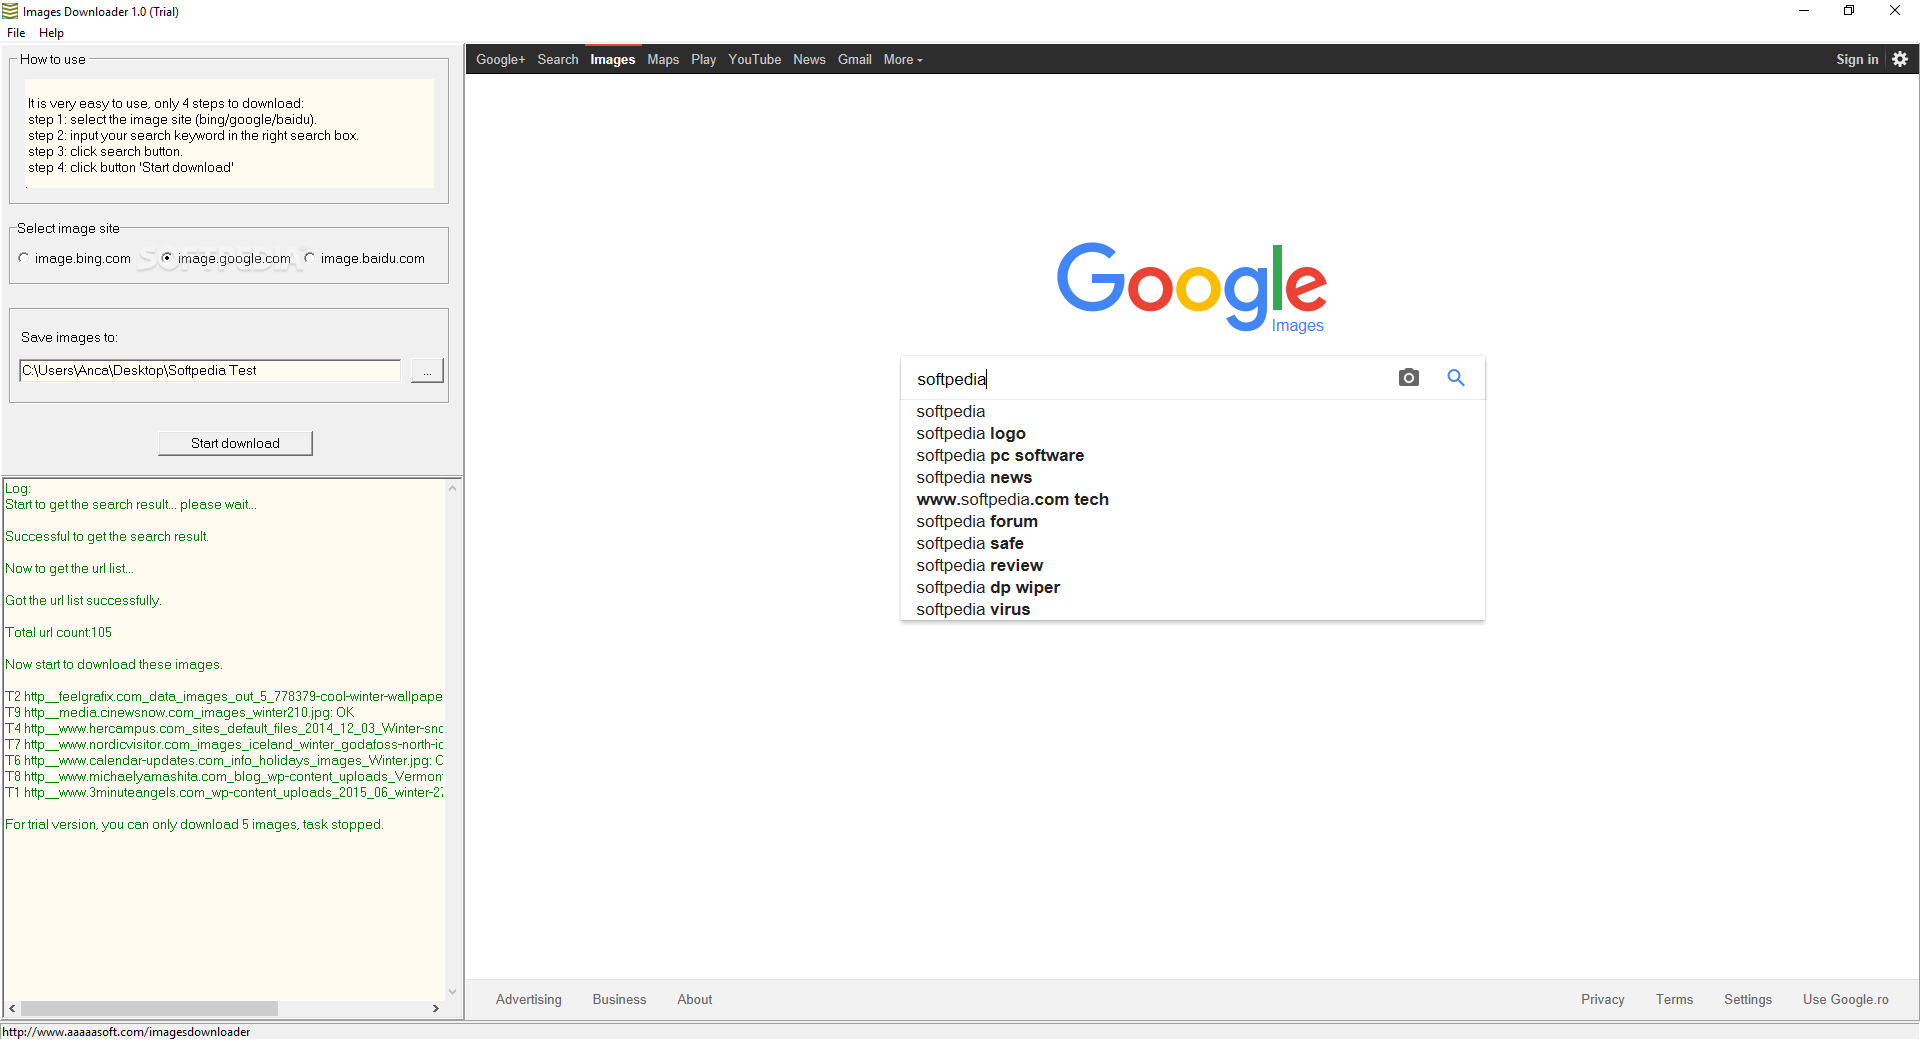Choose the 'softpedia review' suggestion
The image size is (1920, 1040).
(x=1192, y=565)
